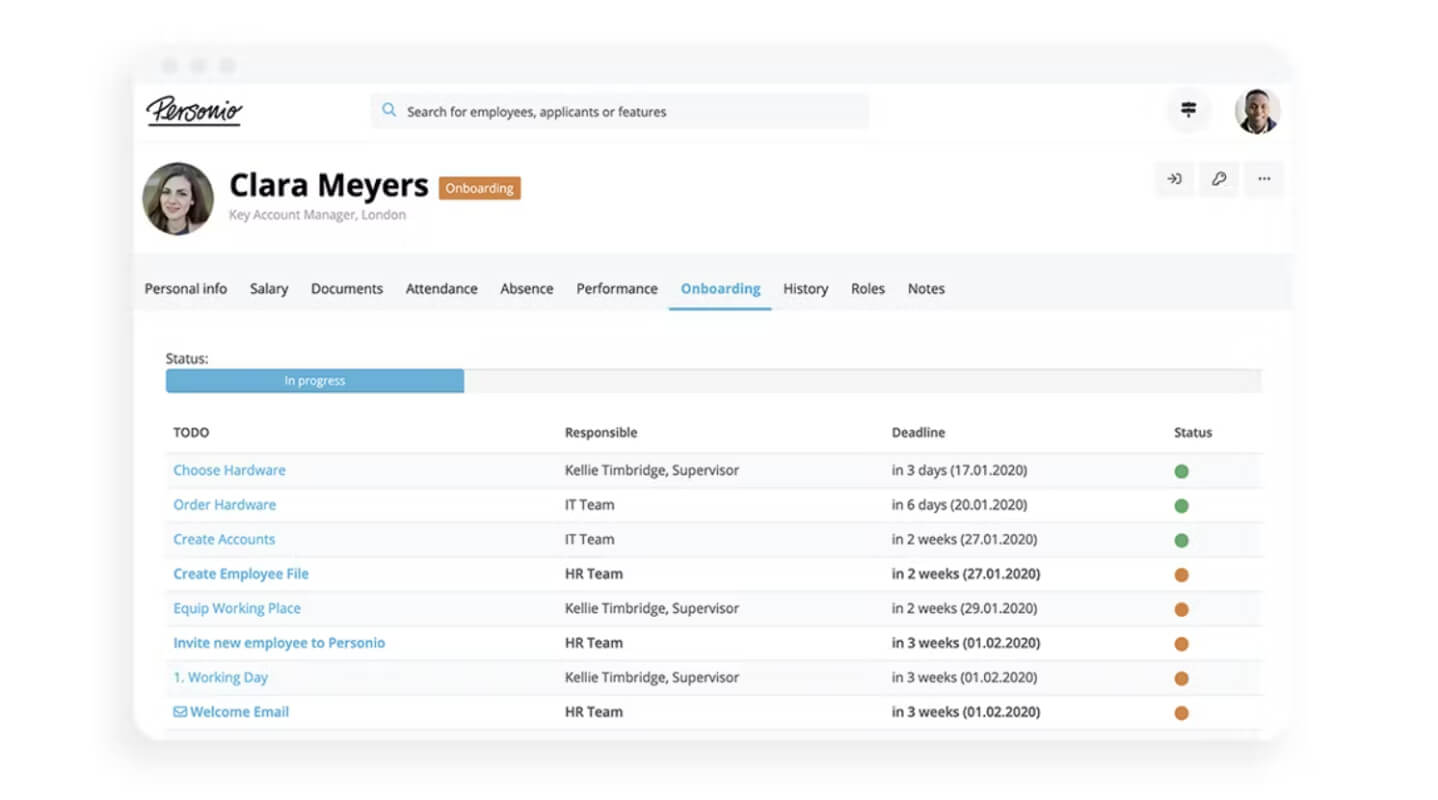Viewport: 1438px width, 800px height.
Task: Open the three-dots more options menu
Action: pos(1264,179)
